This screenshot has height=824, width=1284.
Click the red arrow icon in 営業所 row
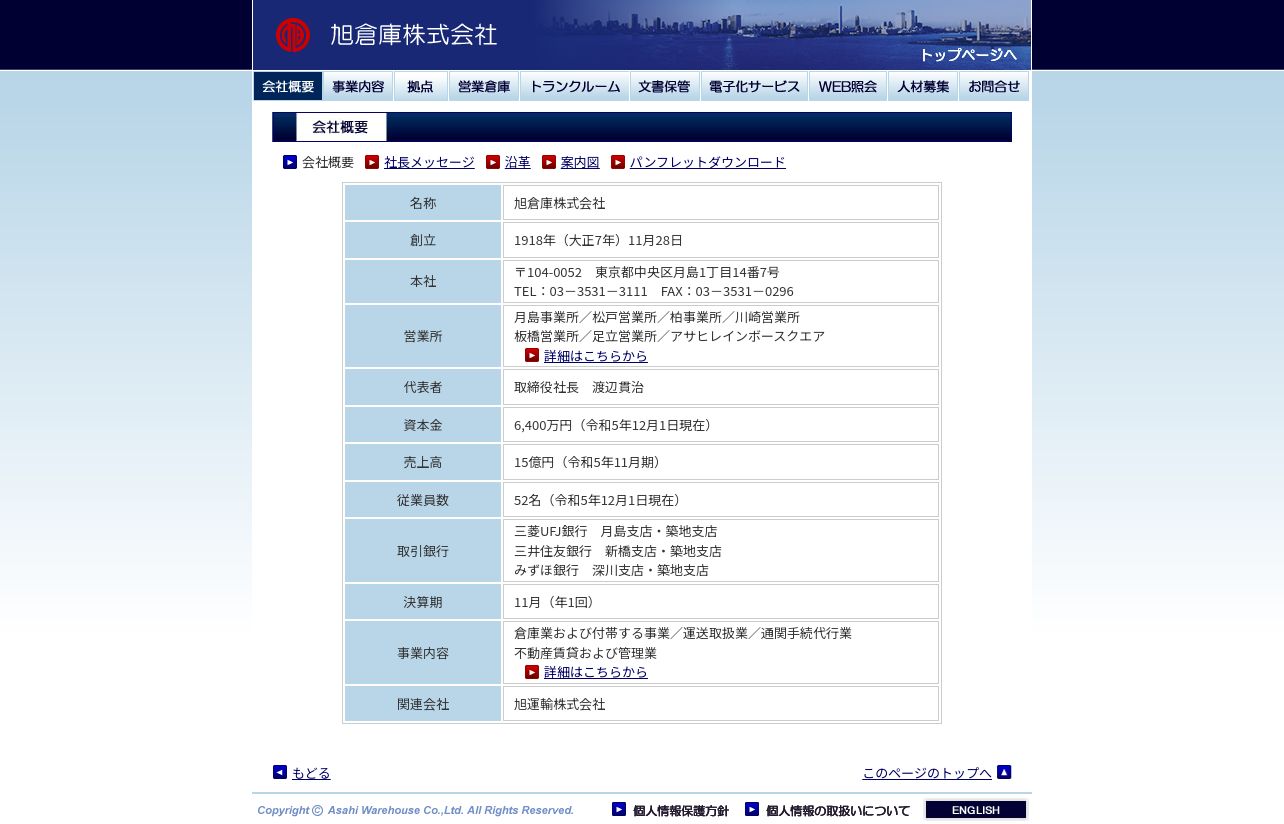coord(532,355)
